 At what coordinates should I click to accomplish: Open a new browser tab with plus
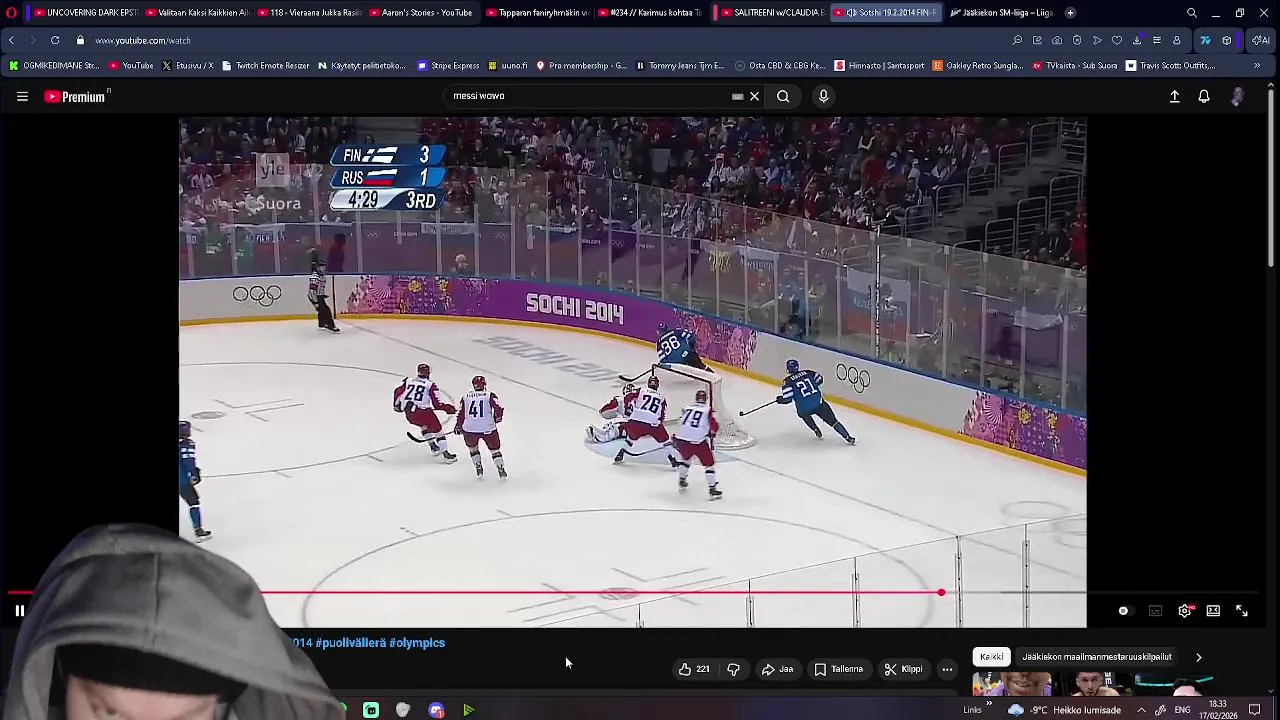click(1070, 13)
